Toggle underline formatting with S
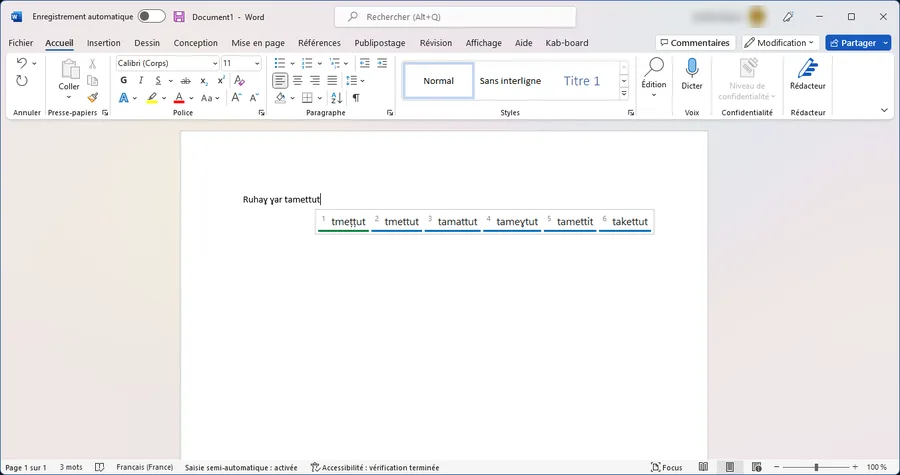900x475 pixels. click(x=158, y=81)
